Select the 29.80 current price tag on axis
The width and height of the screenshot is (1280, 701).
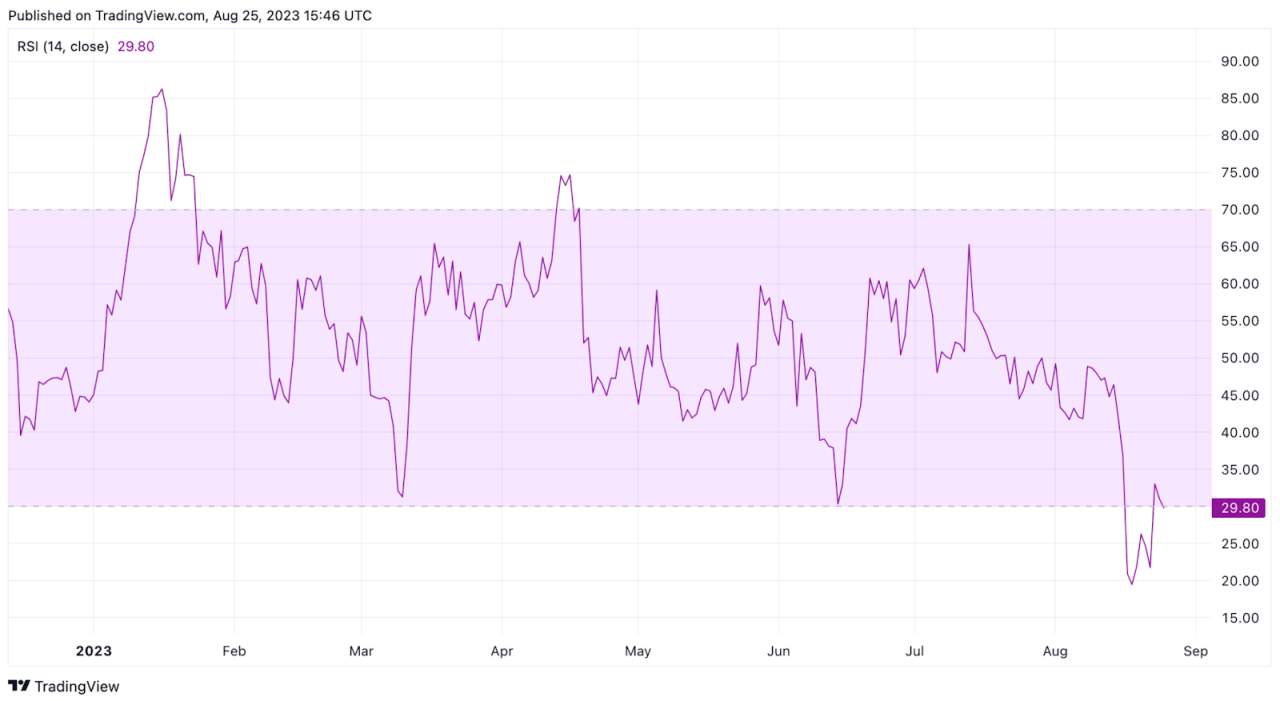(1238, 508)
